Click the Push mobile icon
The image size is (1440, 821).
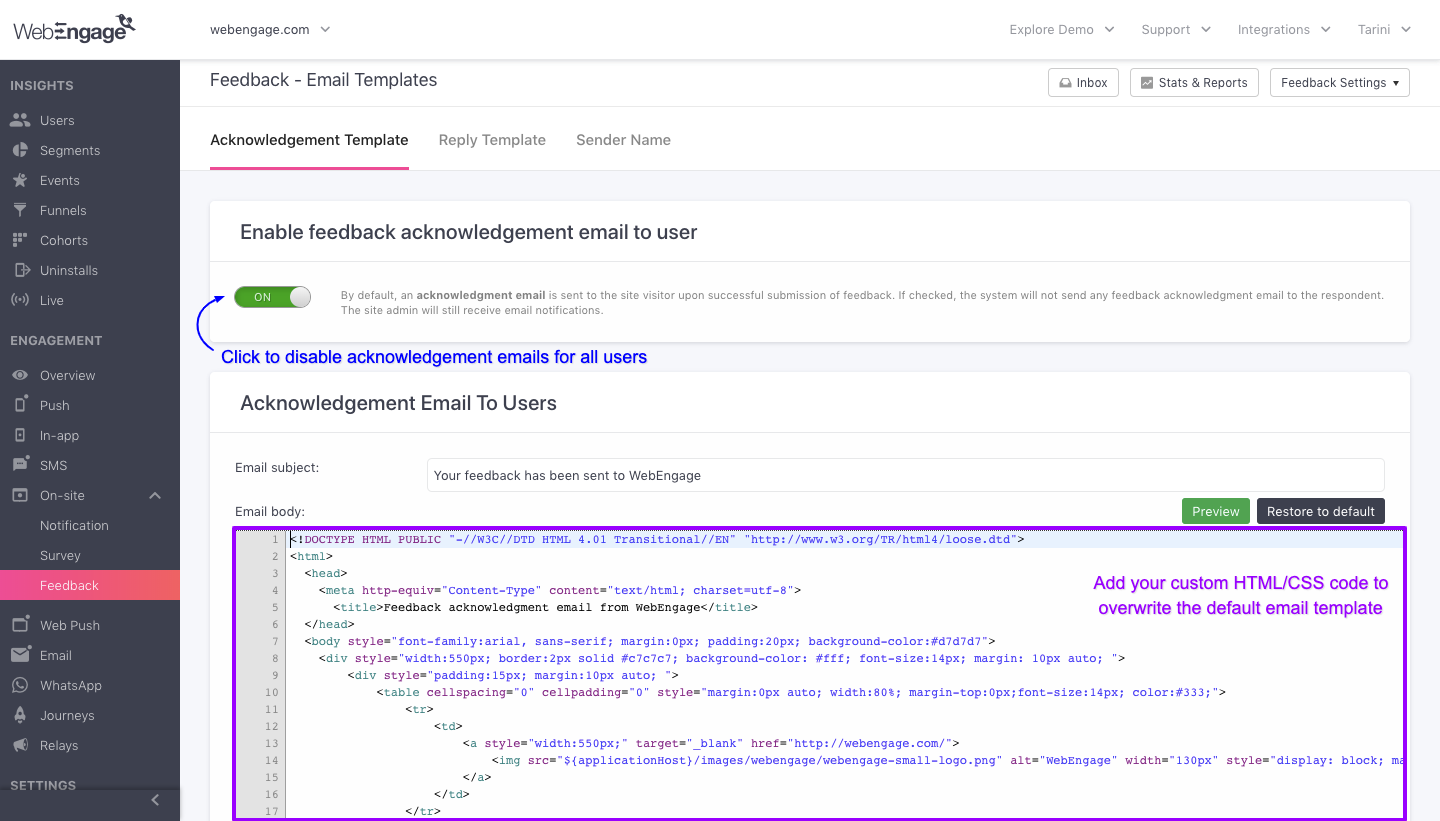(20, 404)
